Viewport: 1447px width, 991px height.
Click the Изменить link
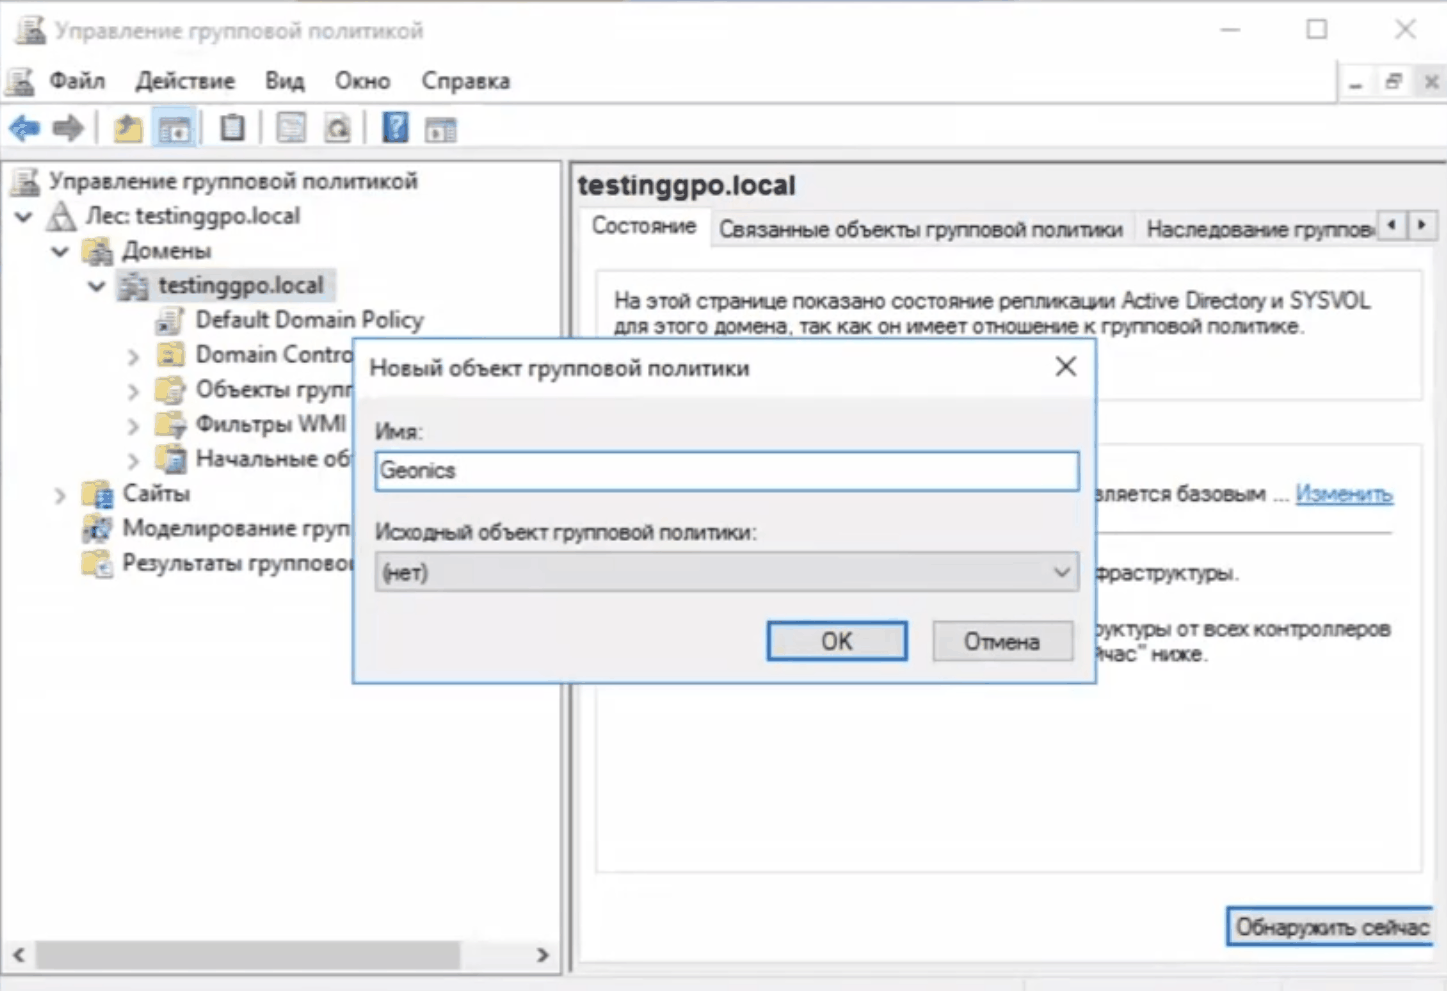point(1343,494)
